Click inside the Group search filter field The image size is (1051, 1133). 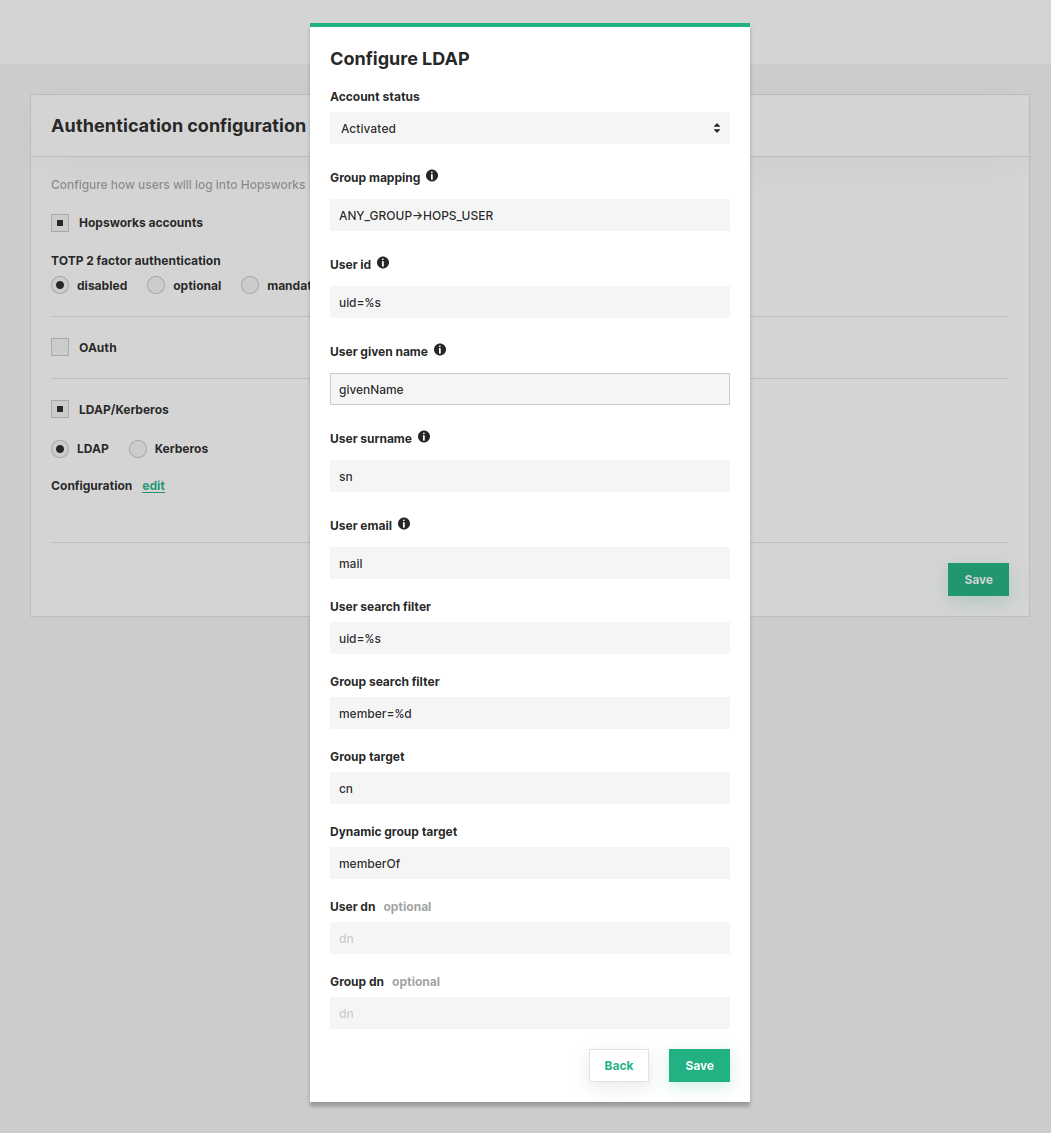pyautogui.click(x=530, y=713)
